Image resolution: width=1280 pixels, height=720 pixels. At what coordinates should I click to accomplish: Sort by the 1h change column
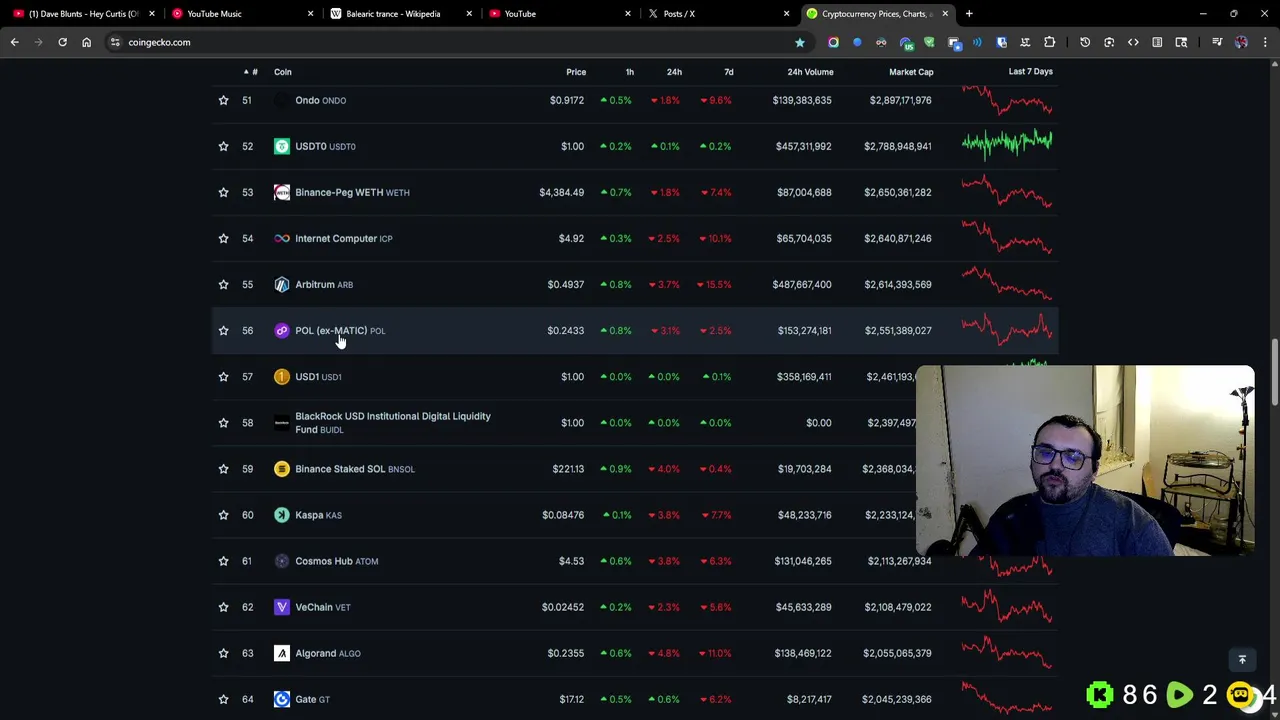coord(629,72)
